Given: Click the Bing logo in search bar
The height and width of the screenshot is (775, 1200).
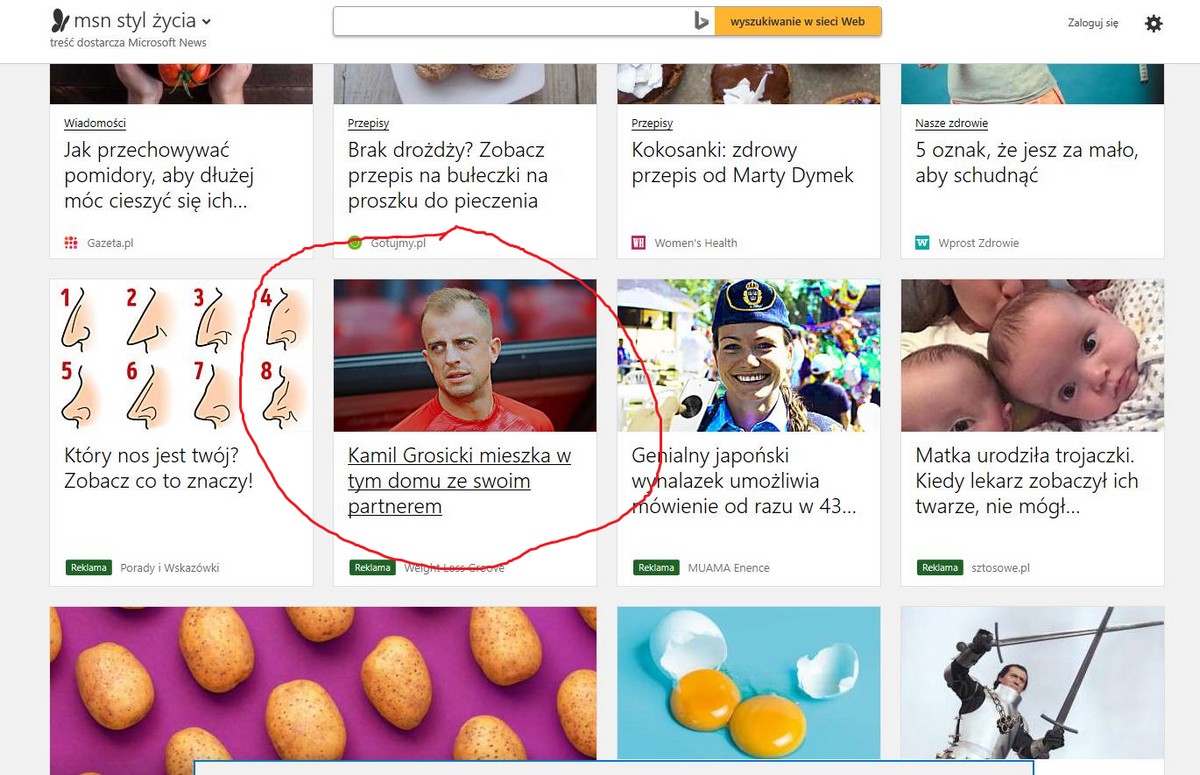Looking at the screenshot, I should (702, 22).
